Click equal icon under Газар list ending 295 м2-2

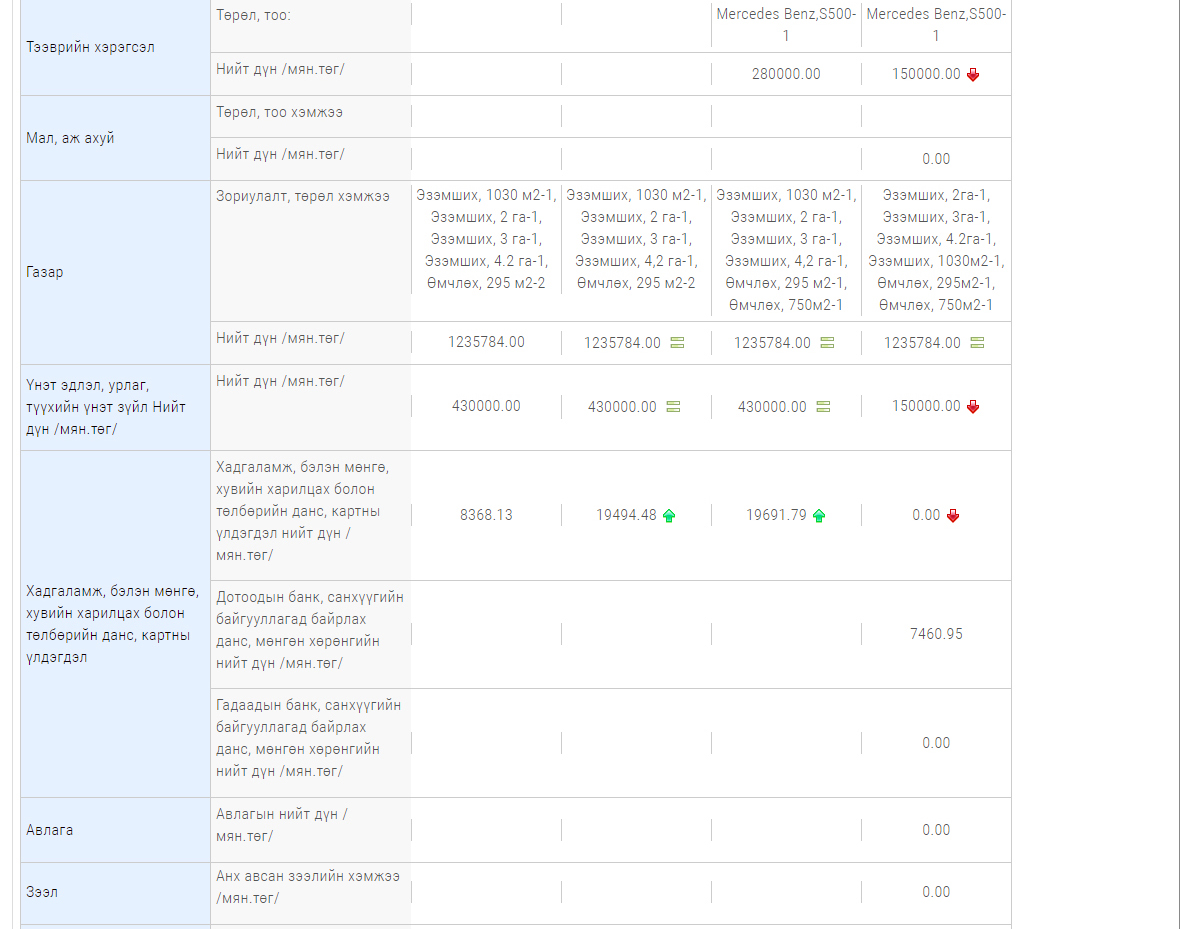pyautogui.click(x=677, y=343)
